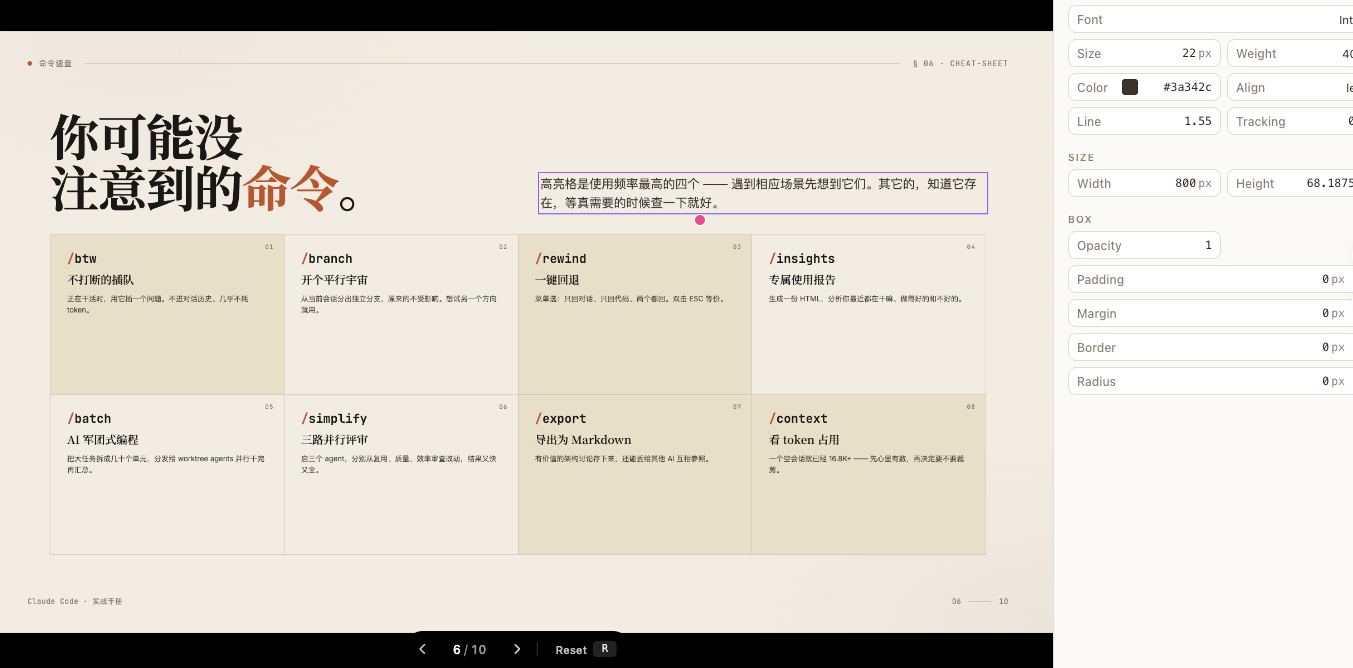
Task: Click the § 06 · CHEAT-SHEET header label
Action: point(960,63)
